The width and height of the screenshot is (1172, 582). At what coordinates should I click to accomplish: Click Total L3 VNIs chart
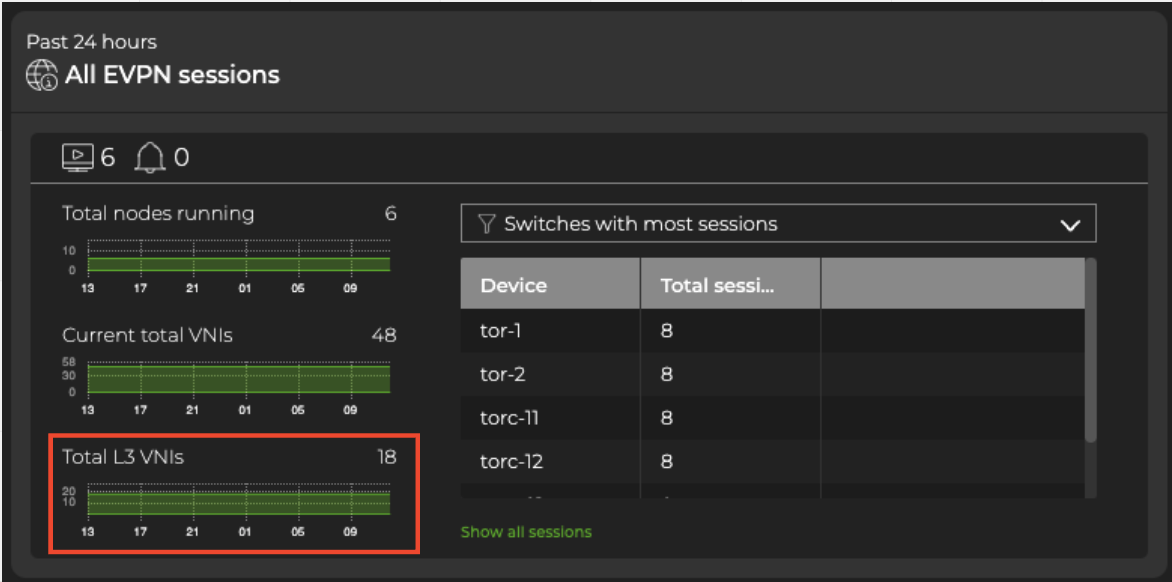coord(238,501)
